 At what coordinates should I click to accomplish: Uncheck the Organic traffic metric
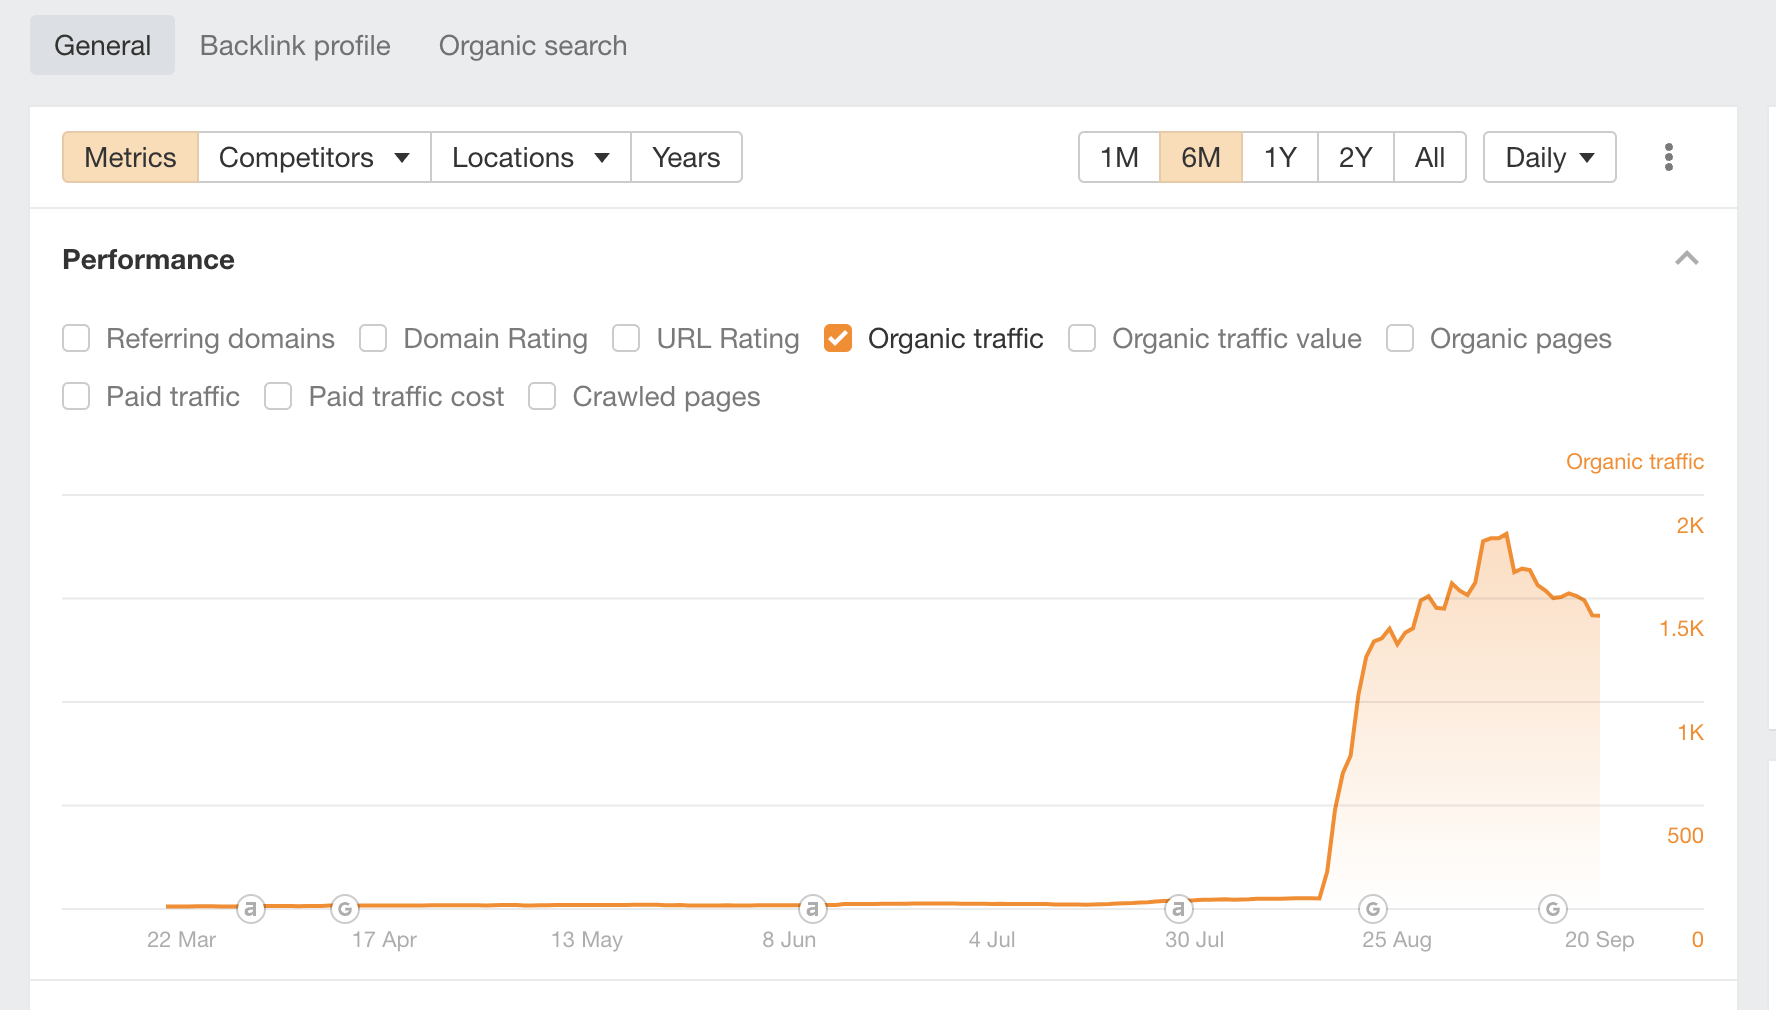[838, 338]
